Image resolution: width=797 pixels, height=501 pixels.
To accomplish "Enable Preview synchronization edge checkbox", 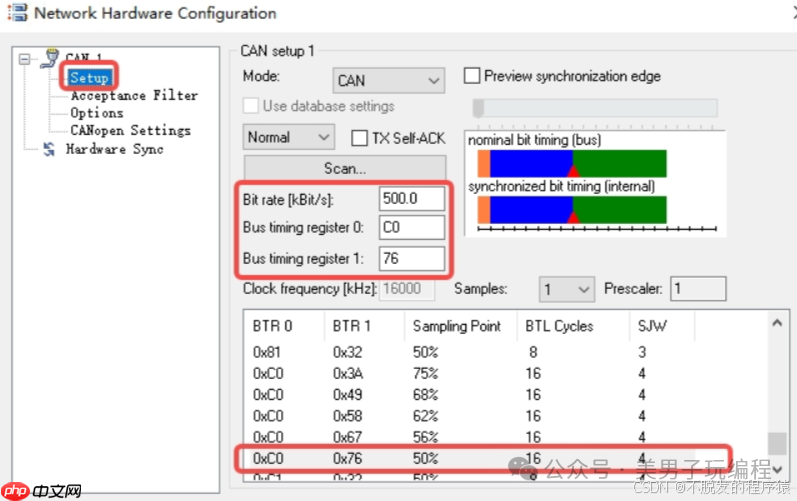I will pos(473,76).
